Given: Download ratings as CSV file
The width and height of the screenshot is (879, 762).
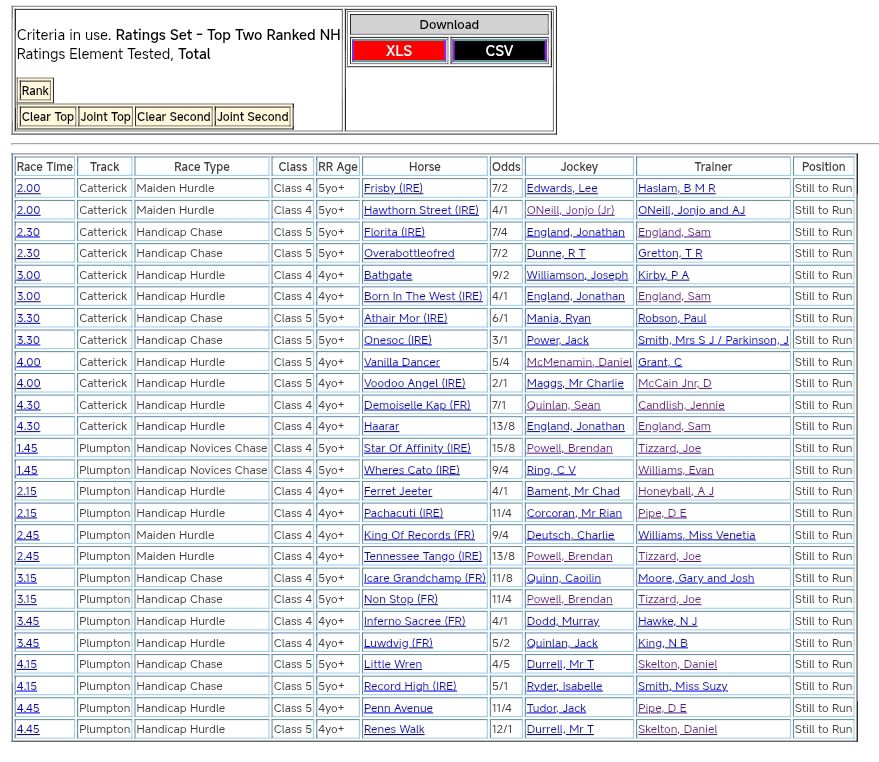Looking at the screenshot, I should coord(499,51).
